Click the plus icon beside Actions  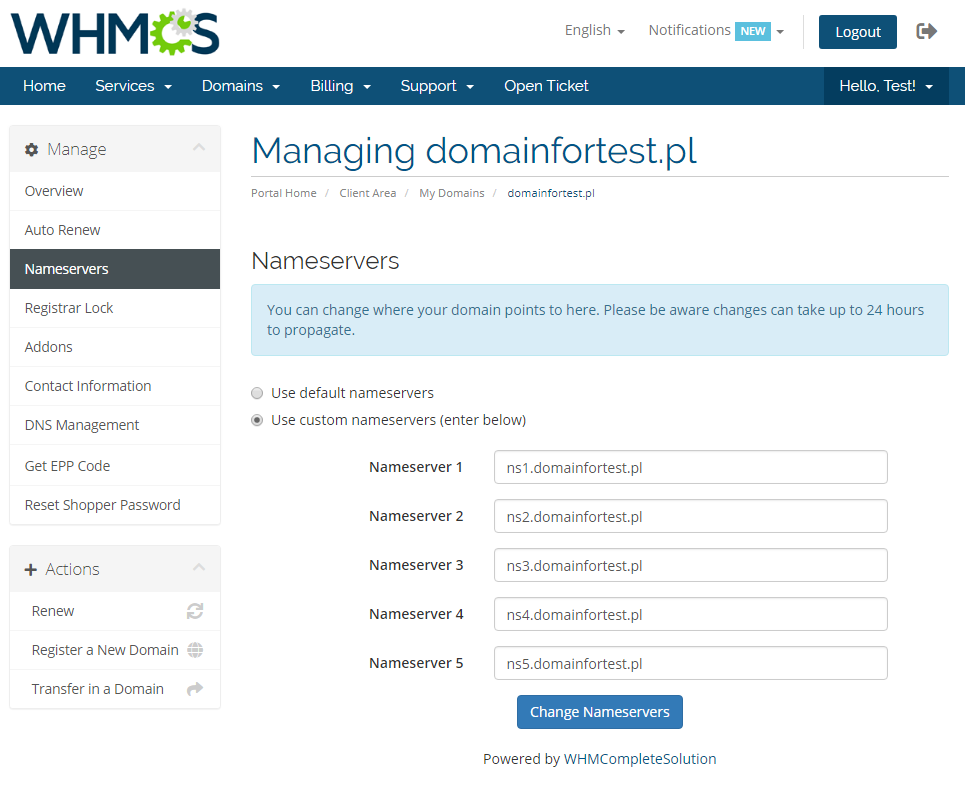31,570
